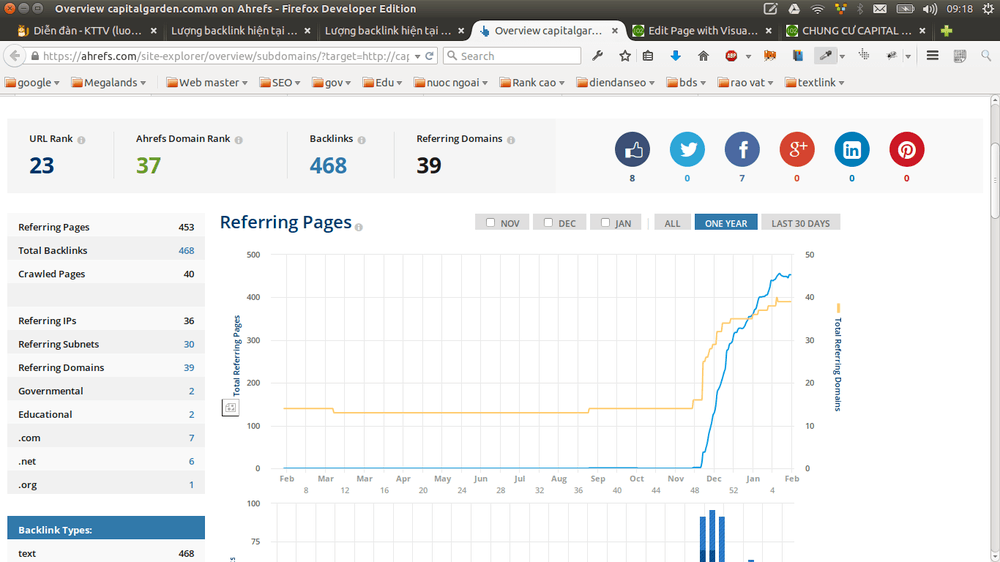Click the mail icon in system tray

pyautogui.click(x=880, y=9)
